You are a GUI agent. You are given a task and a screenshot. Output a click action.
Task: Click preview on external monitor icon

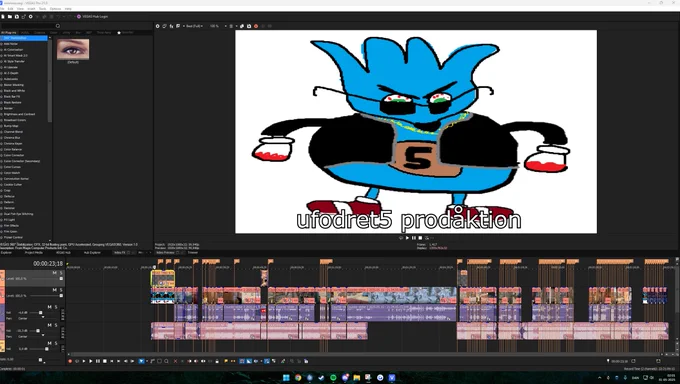click(164, 26)
